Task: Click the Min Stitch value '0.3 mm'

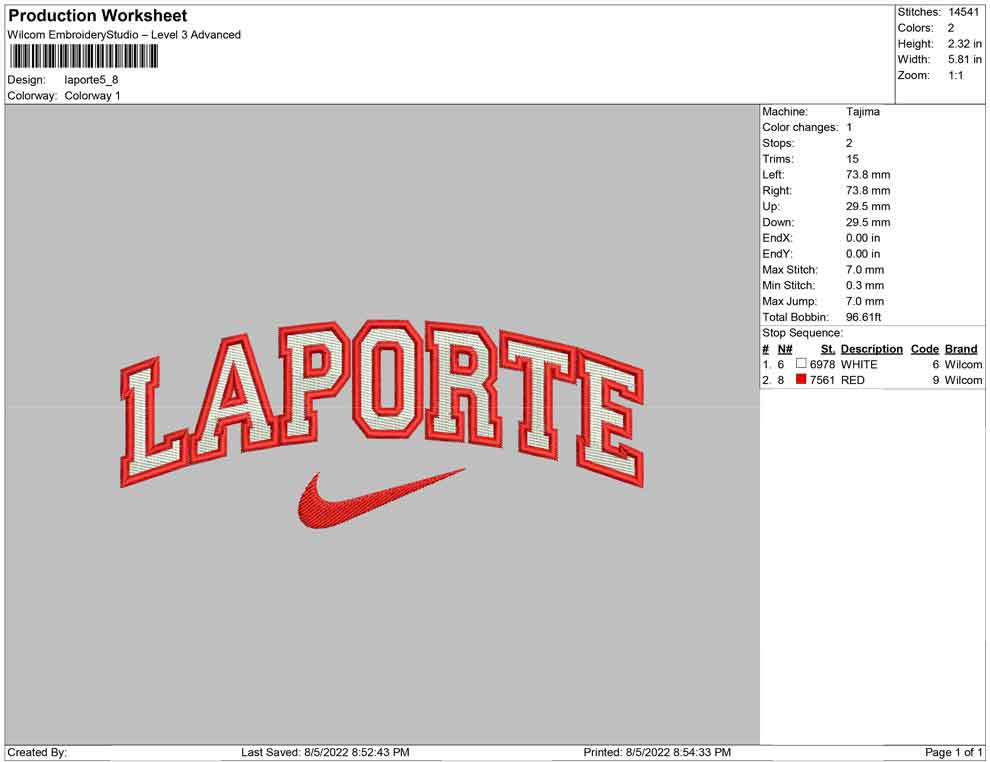Action: (865, 285)
